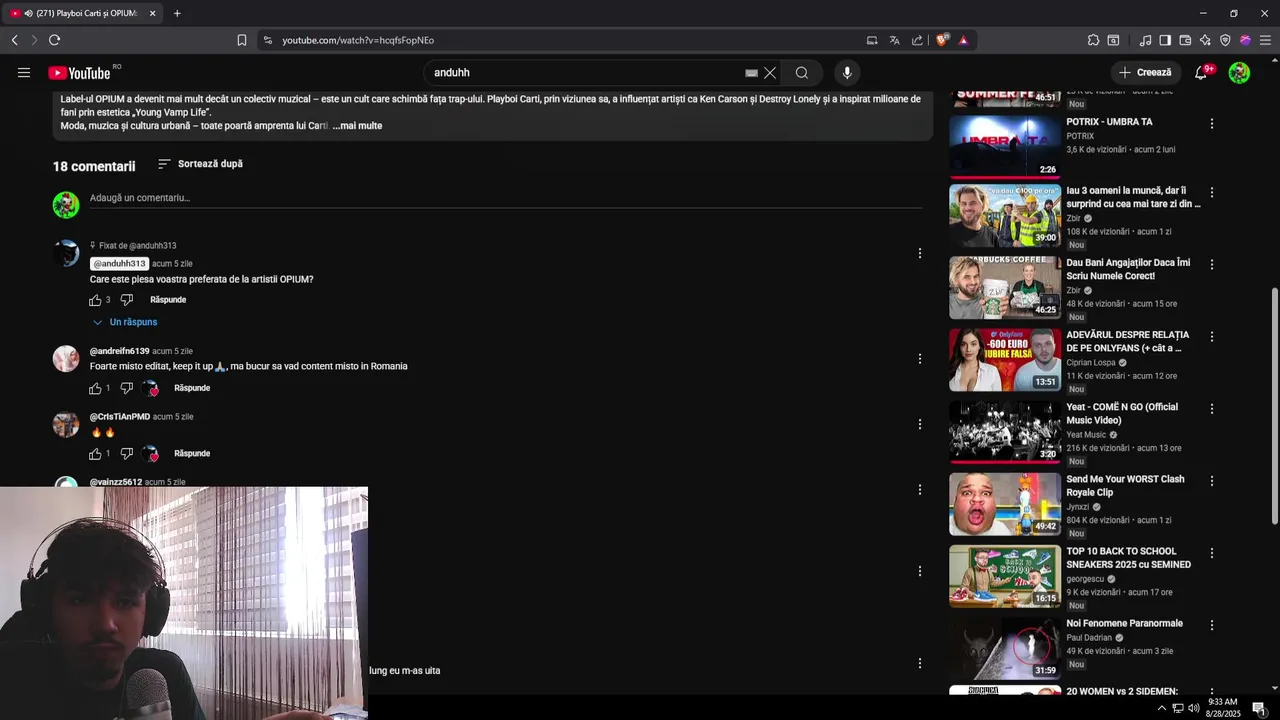Screen dimensions: 1280x720
Task: Go back to the previous page
Action: (x=14, y=40)
